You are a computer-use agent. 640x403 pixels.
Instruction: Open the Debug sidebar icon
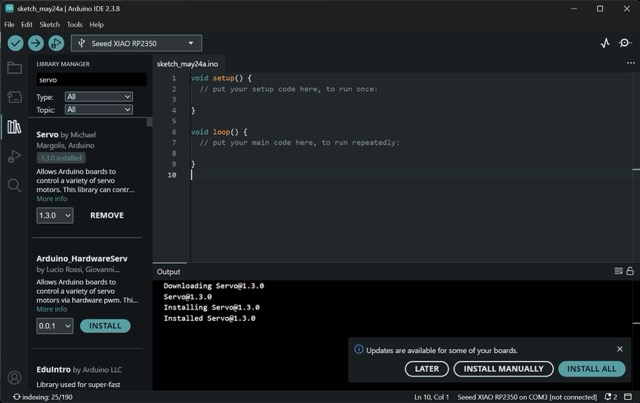[x=14, y=156]
